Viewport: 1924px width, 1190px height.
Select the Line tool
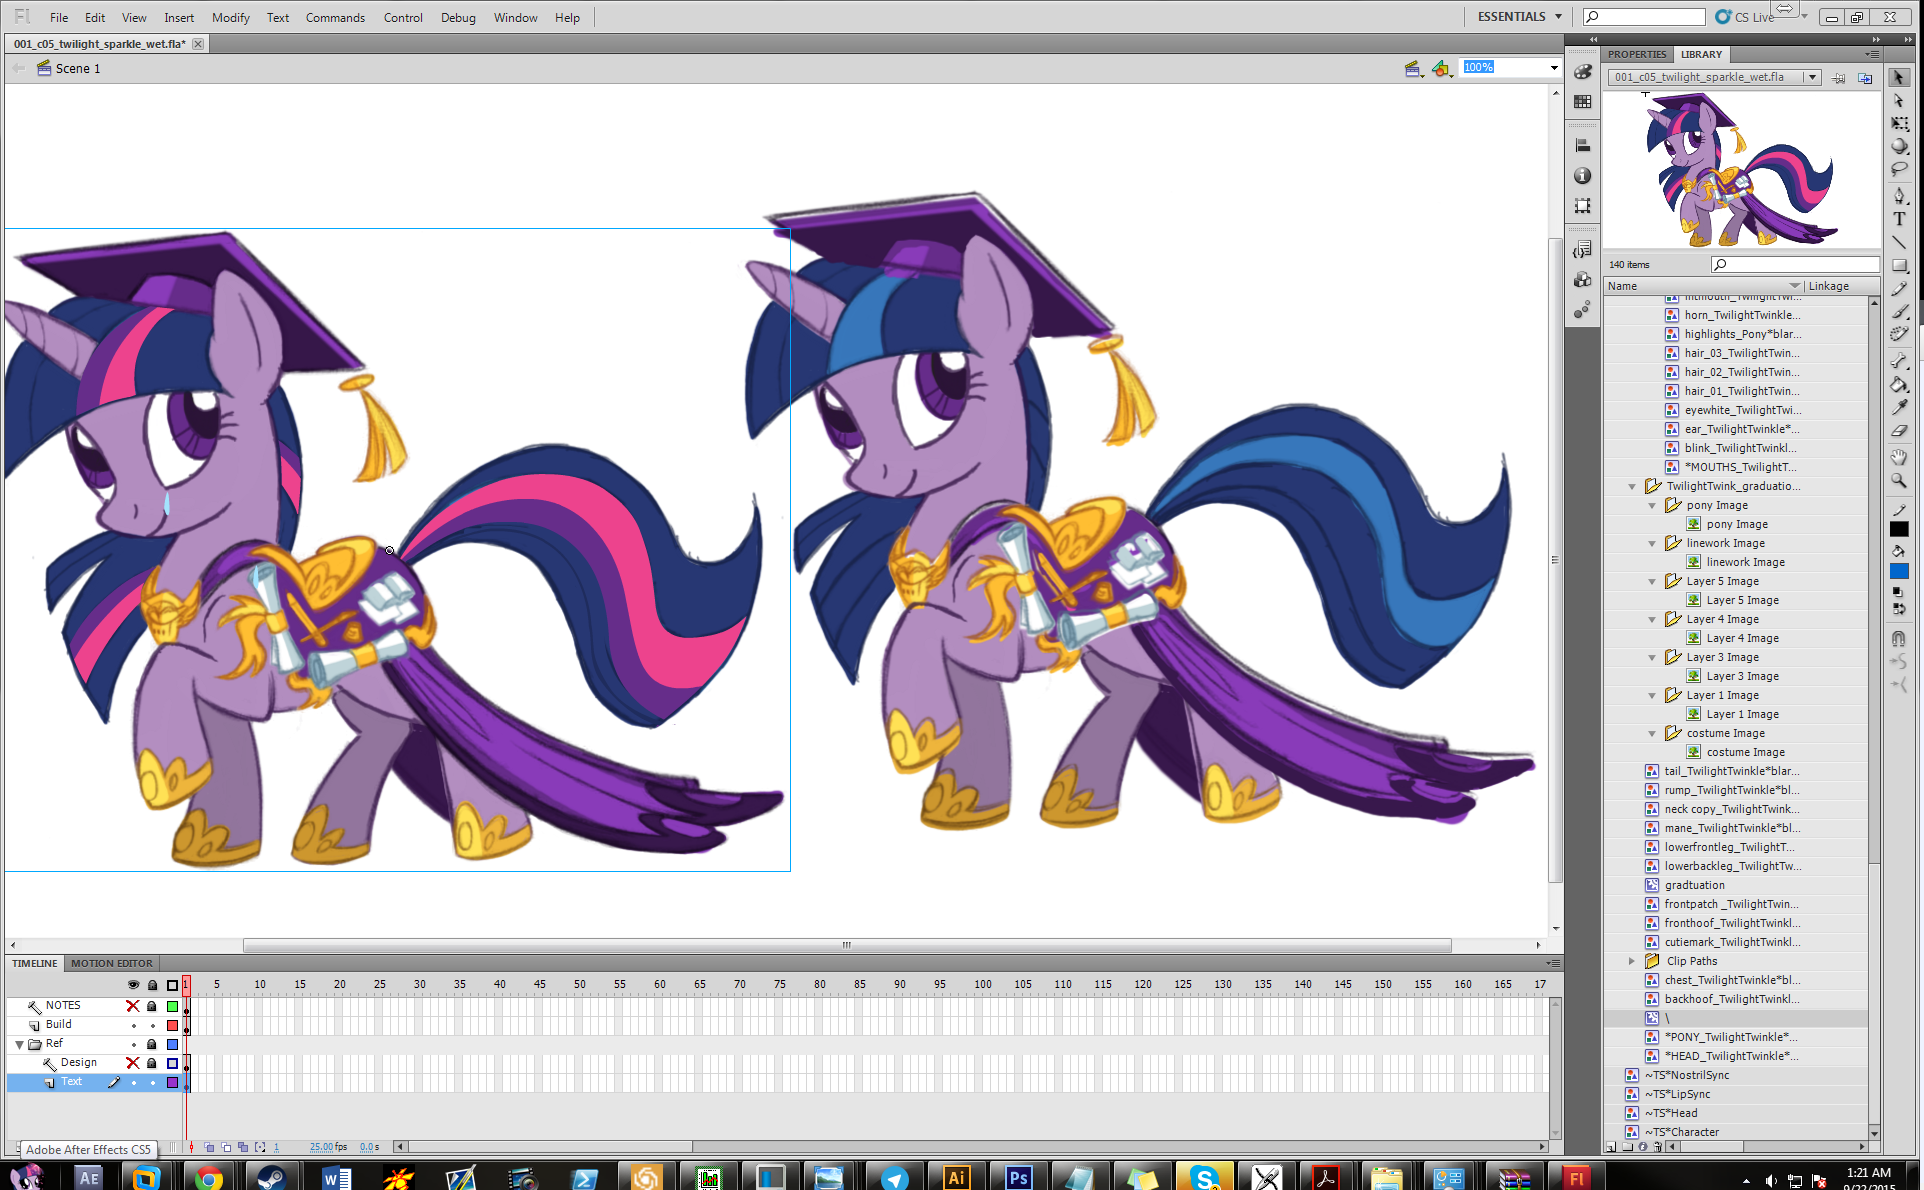coord(1899,243)
